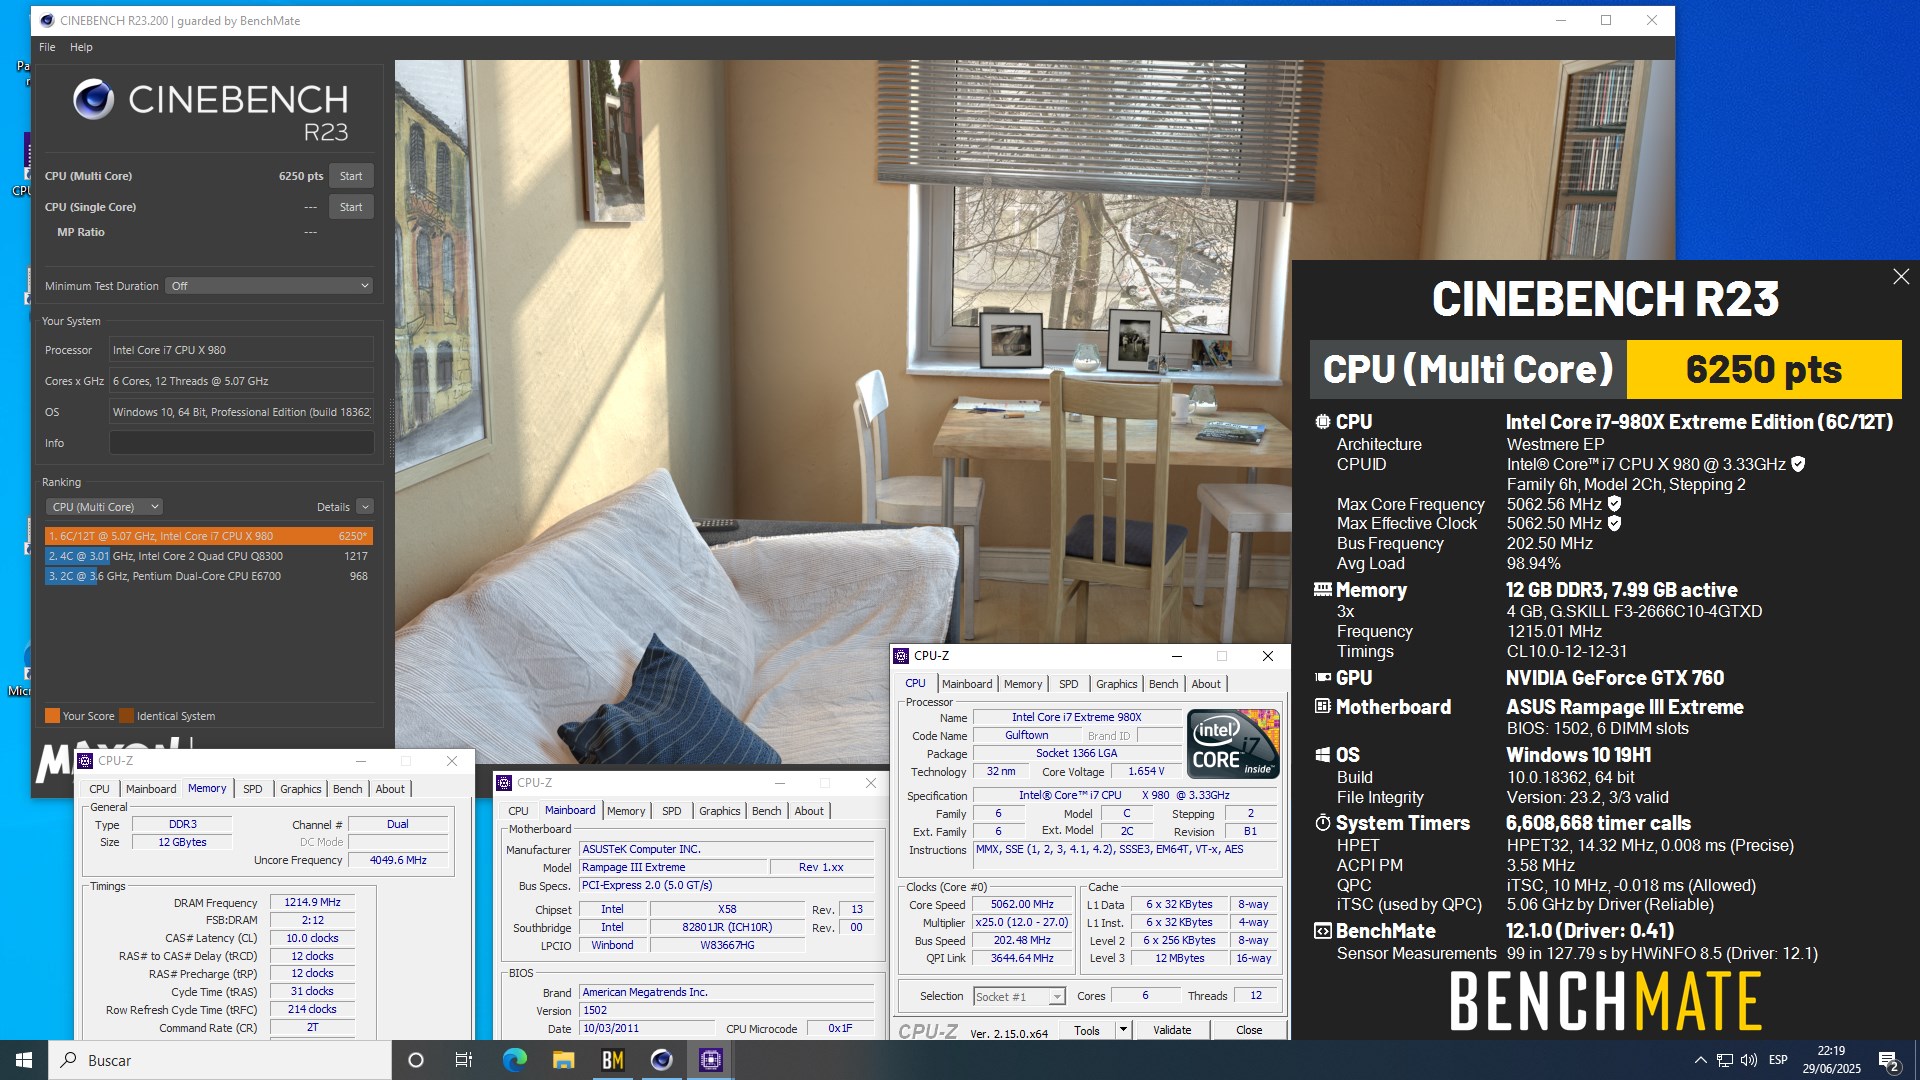Screen dimensions: 1920x1080
Task: Open the Cinebench Help menu
Action: 81,47
